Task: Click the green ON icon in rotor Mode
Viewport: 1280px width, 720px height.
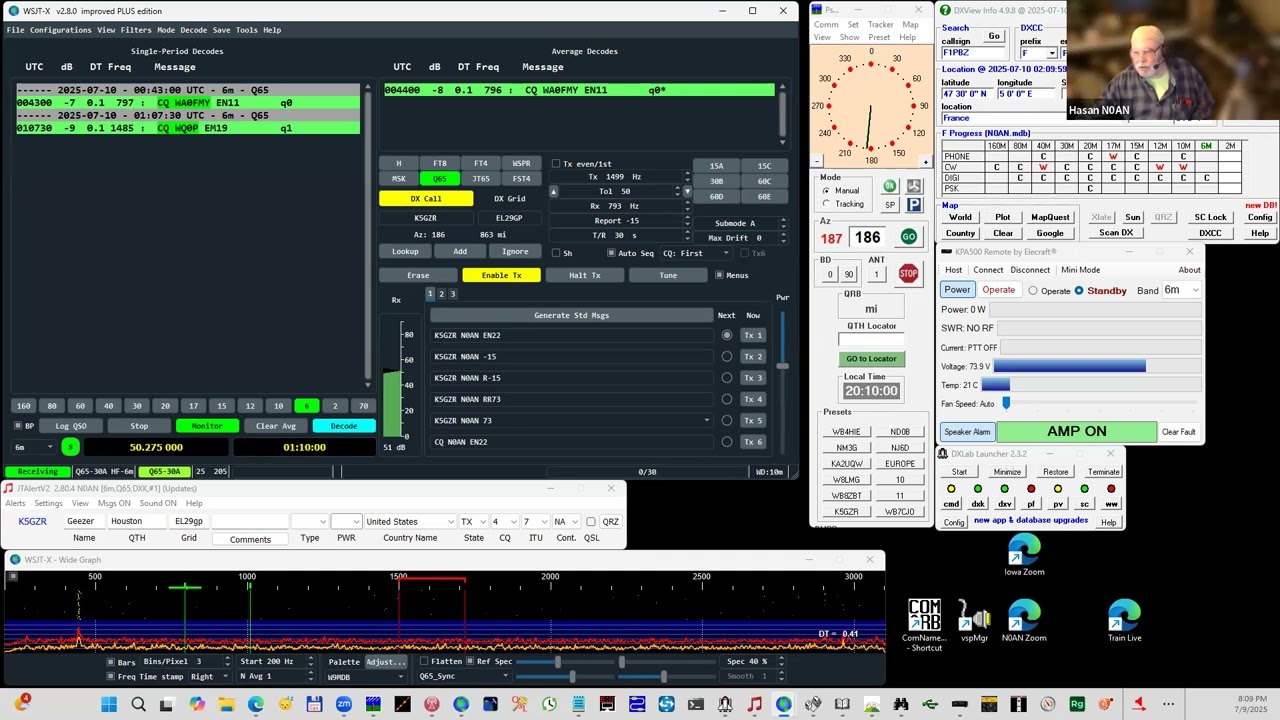Action: click(x=889, y=186)
